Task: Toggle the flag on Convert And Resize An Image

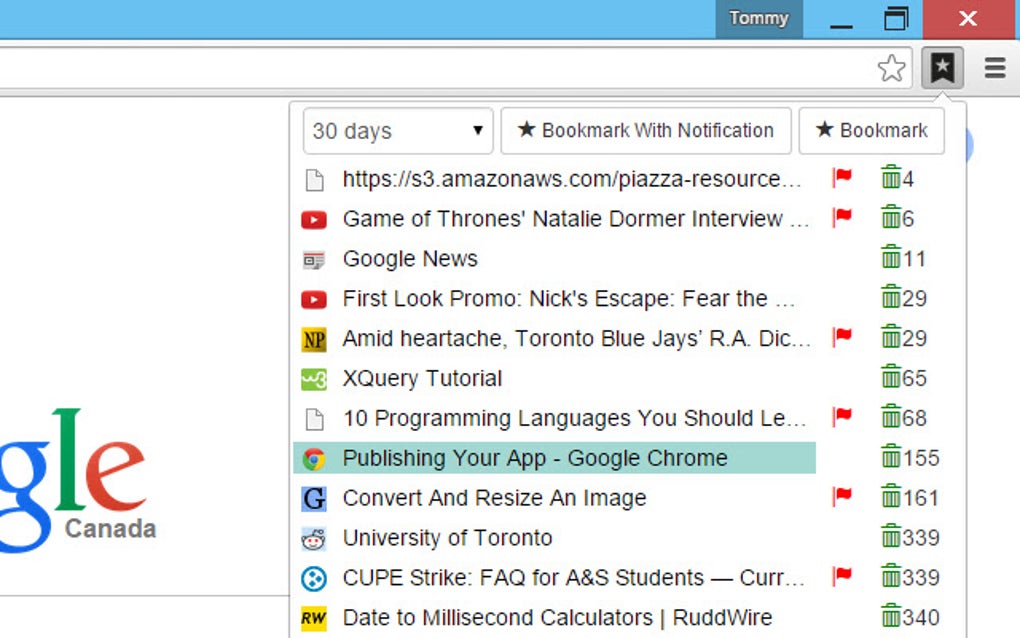Action: pyautogui.click(x=842, y=496)
